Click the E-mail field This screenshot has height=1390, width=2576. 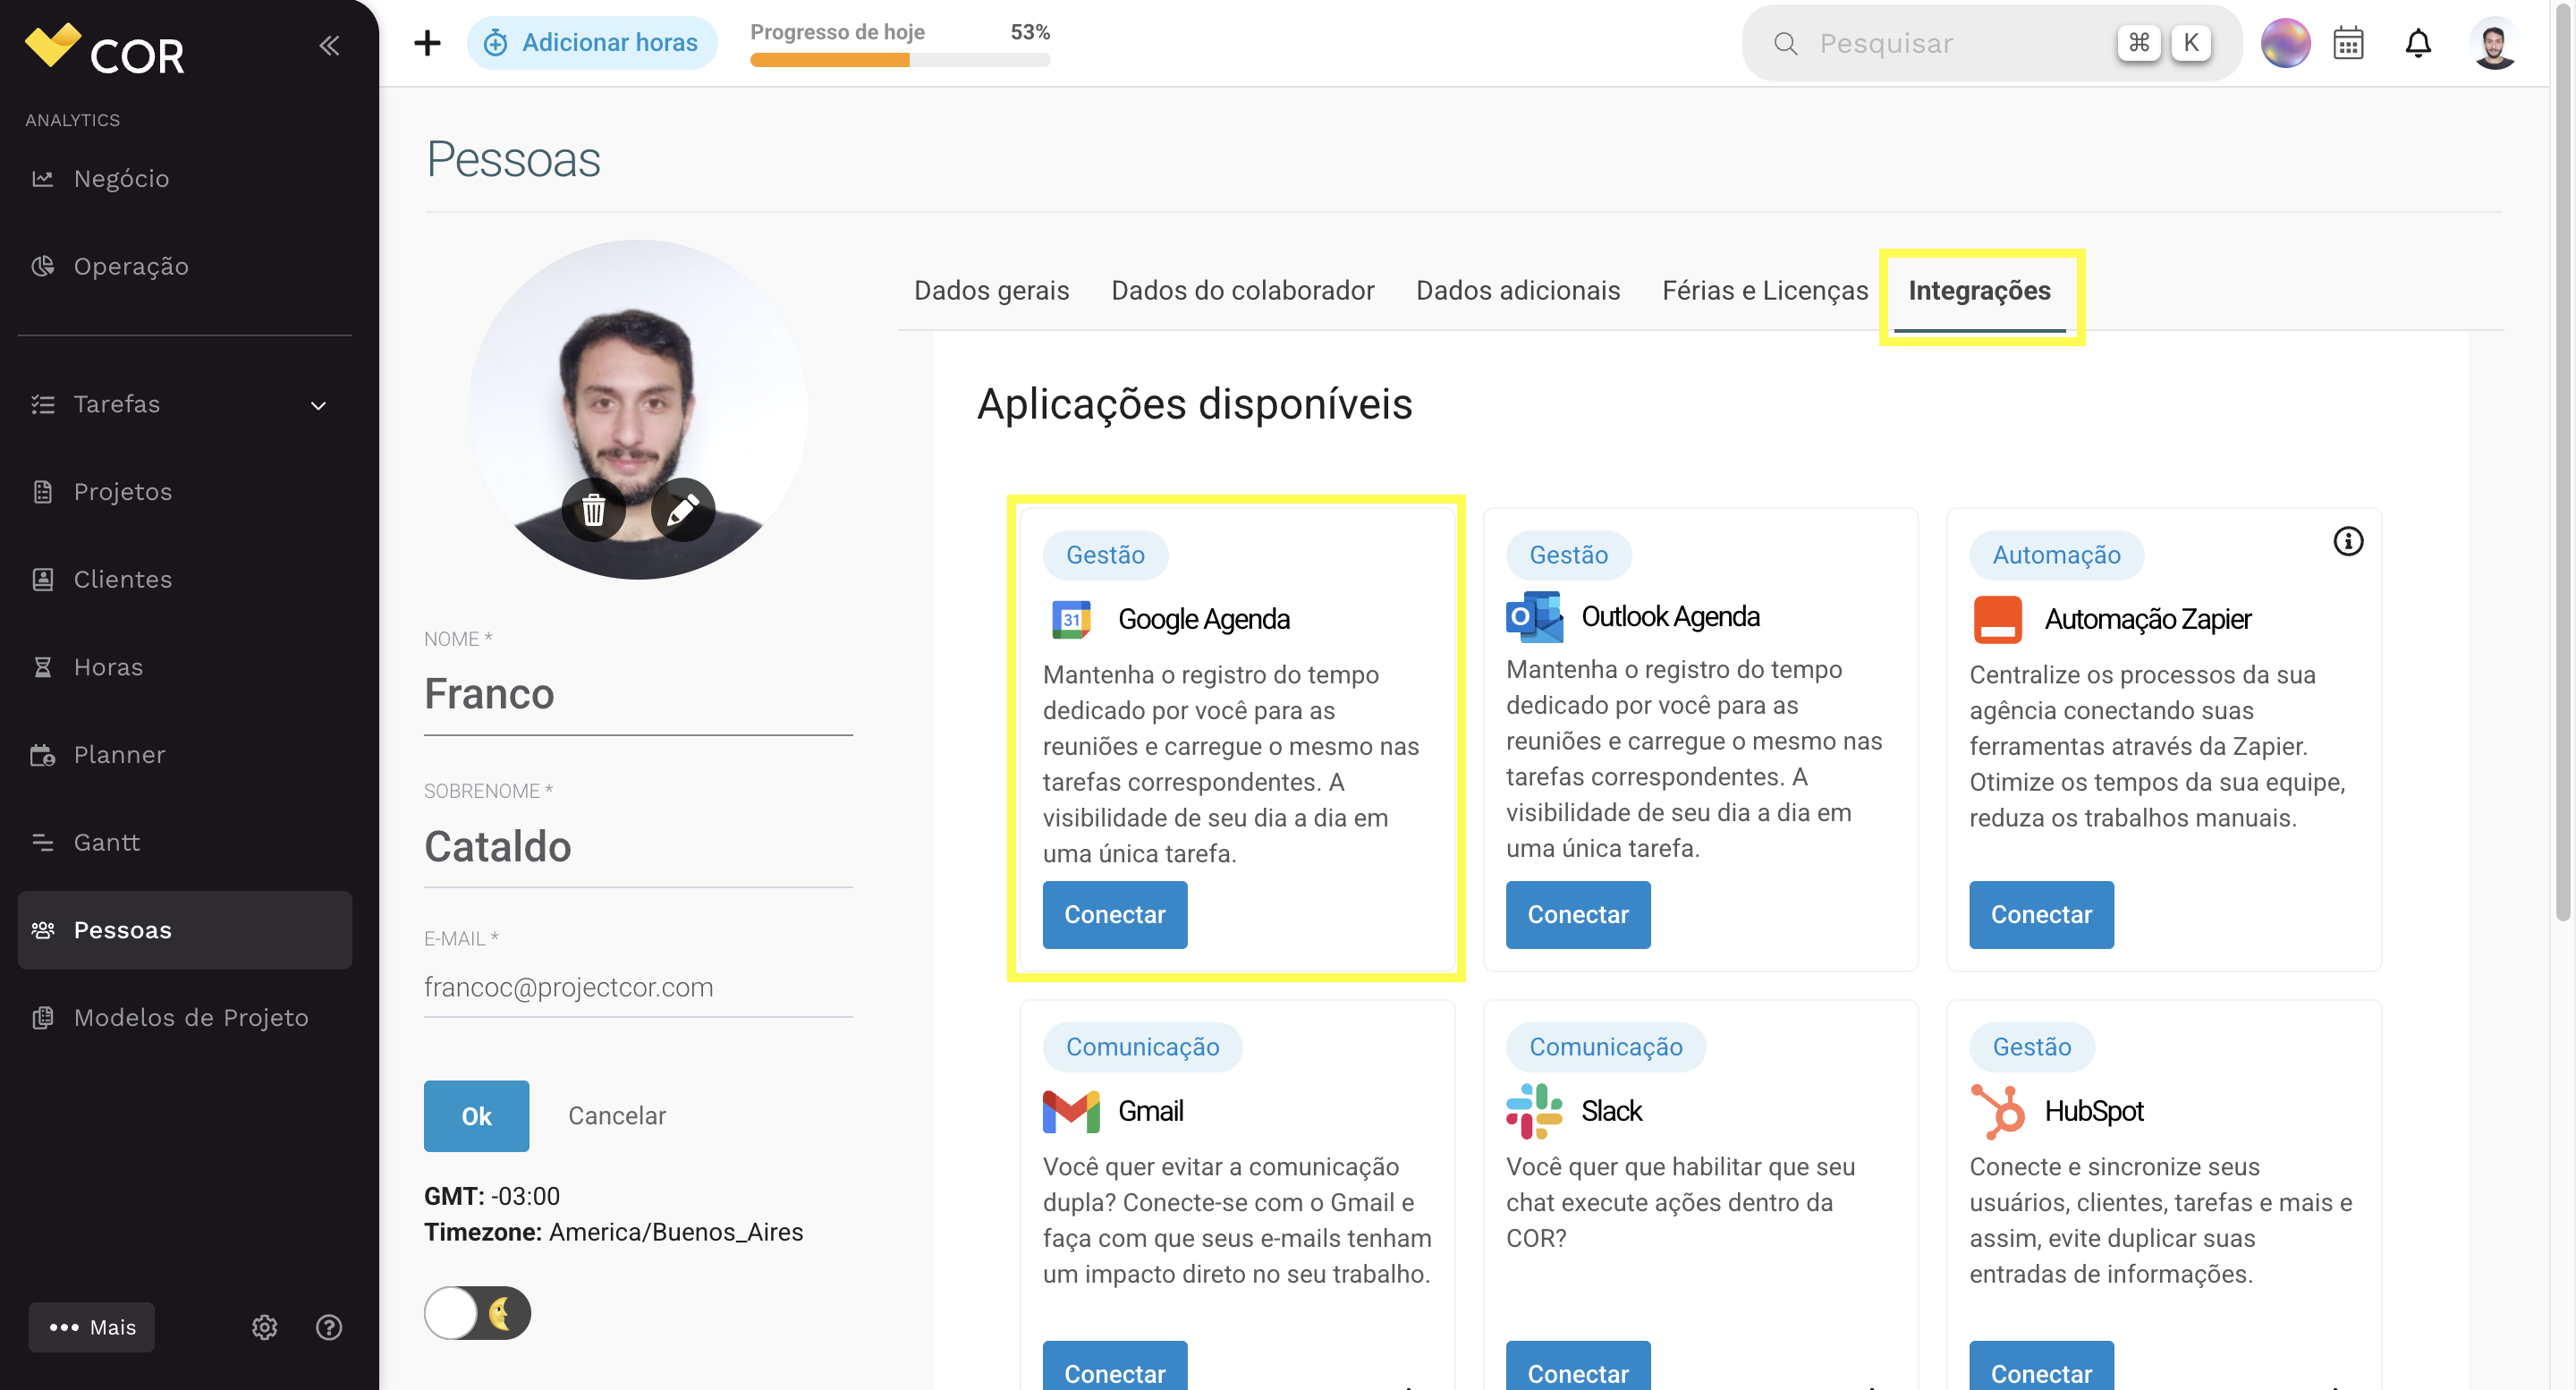tap(638, 988)
